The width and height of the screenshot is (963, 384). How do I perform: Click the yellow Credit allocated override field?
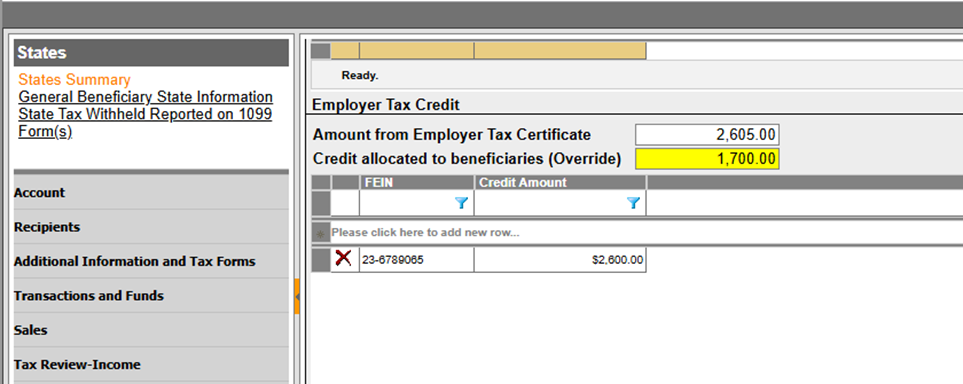[707, 159]
